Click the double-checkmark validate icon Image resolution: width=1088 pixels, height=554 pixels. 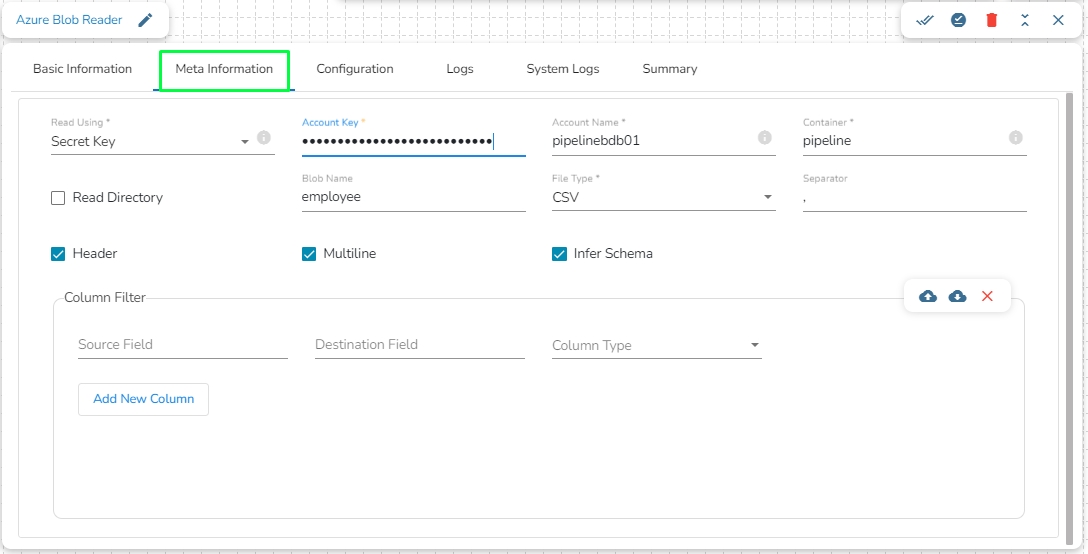point(925,20)
